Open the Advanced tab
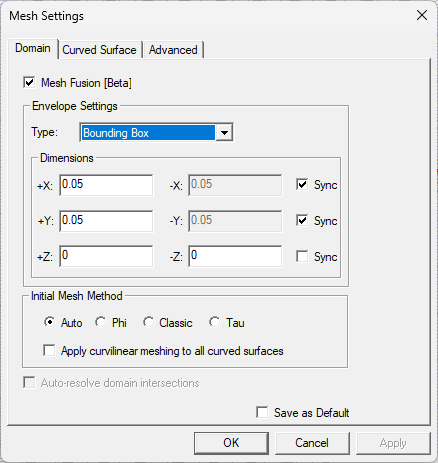 pos(173,50)
